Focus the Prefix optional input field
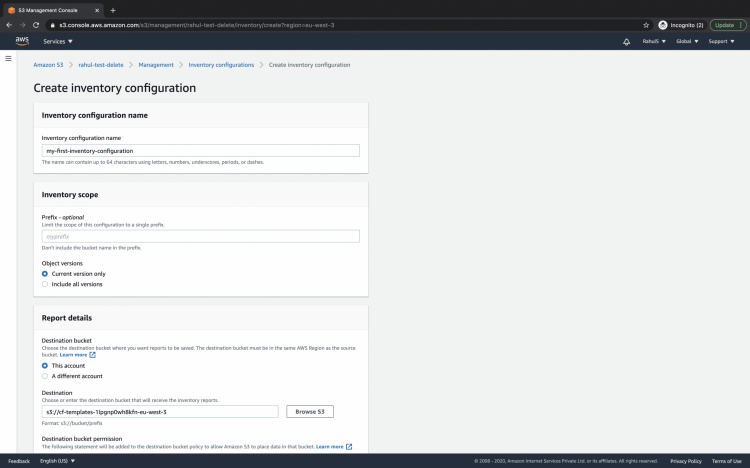This screenshot has height=468, width=750. click(x=200, y=236)
